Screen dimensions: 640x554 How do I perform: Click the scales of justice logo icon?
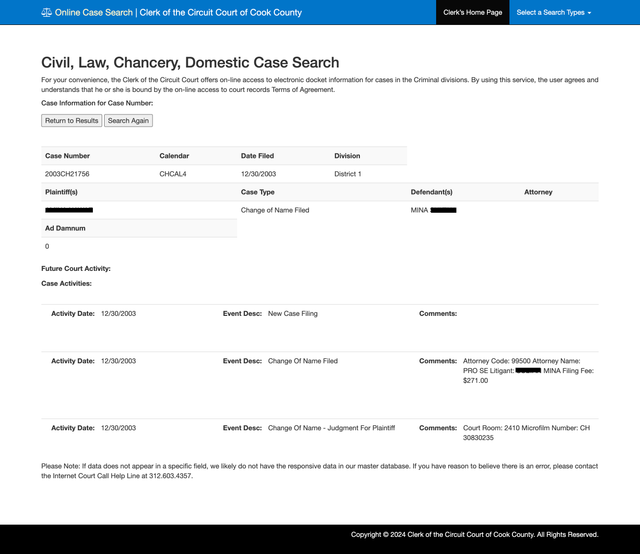[x=47, y=13]
